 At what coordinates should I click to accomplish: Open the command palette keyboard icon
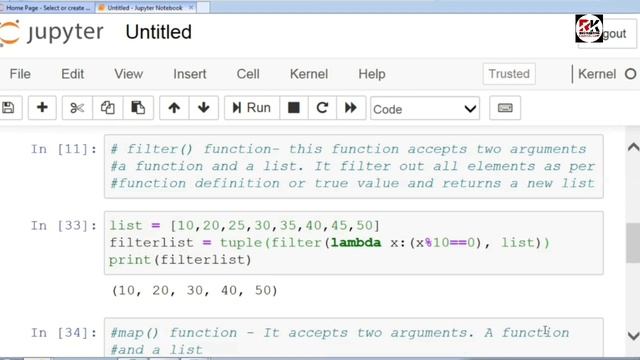[x=505, y=108]
